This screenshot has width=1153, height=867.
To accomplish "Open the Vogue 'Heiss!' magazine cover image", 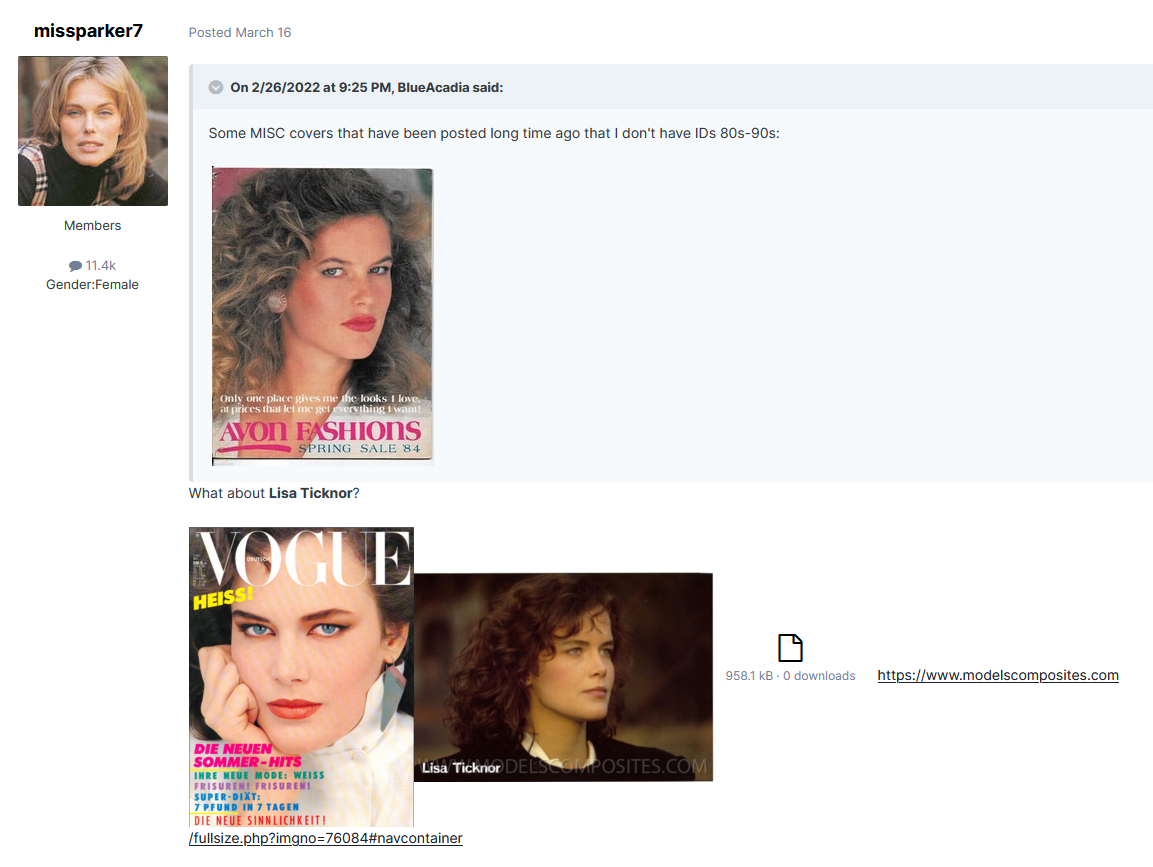I will [x=301, y=677].
